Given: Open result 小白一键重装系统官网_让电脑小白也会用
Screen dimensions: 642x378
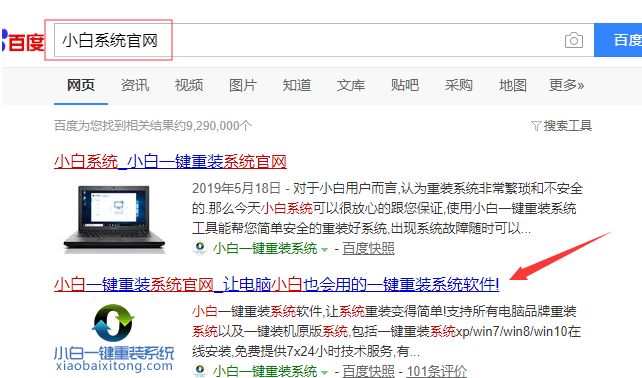Looking at the screenshot, I should tap(276, 284).
